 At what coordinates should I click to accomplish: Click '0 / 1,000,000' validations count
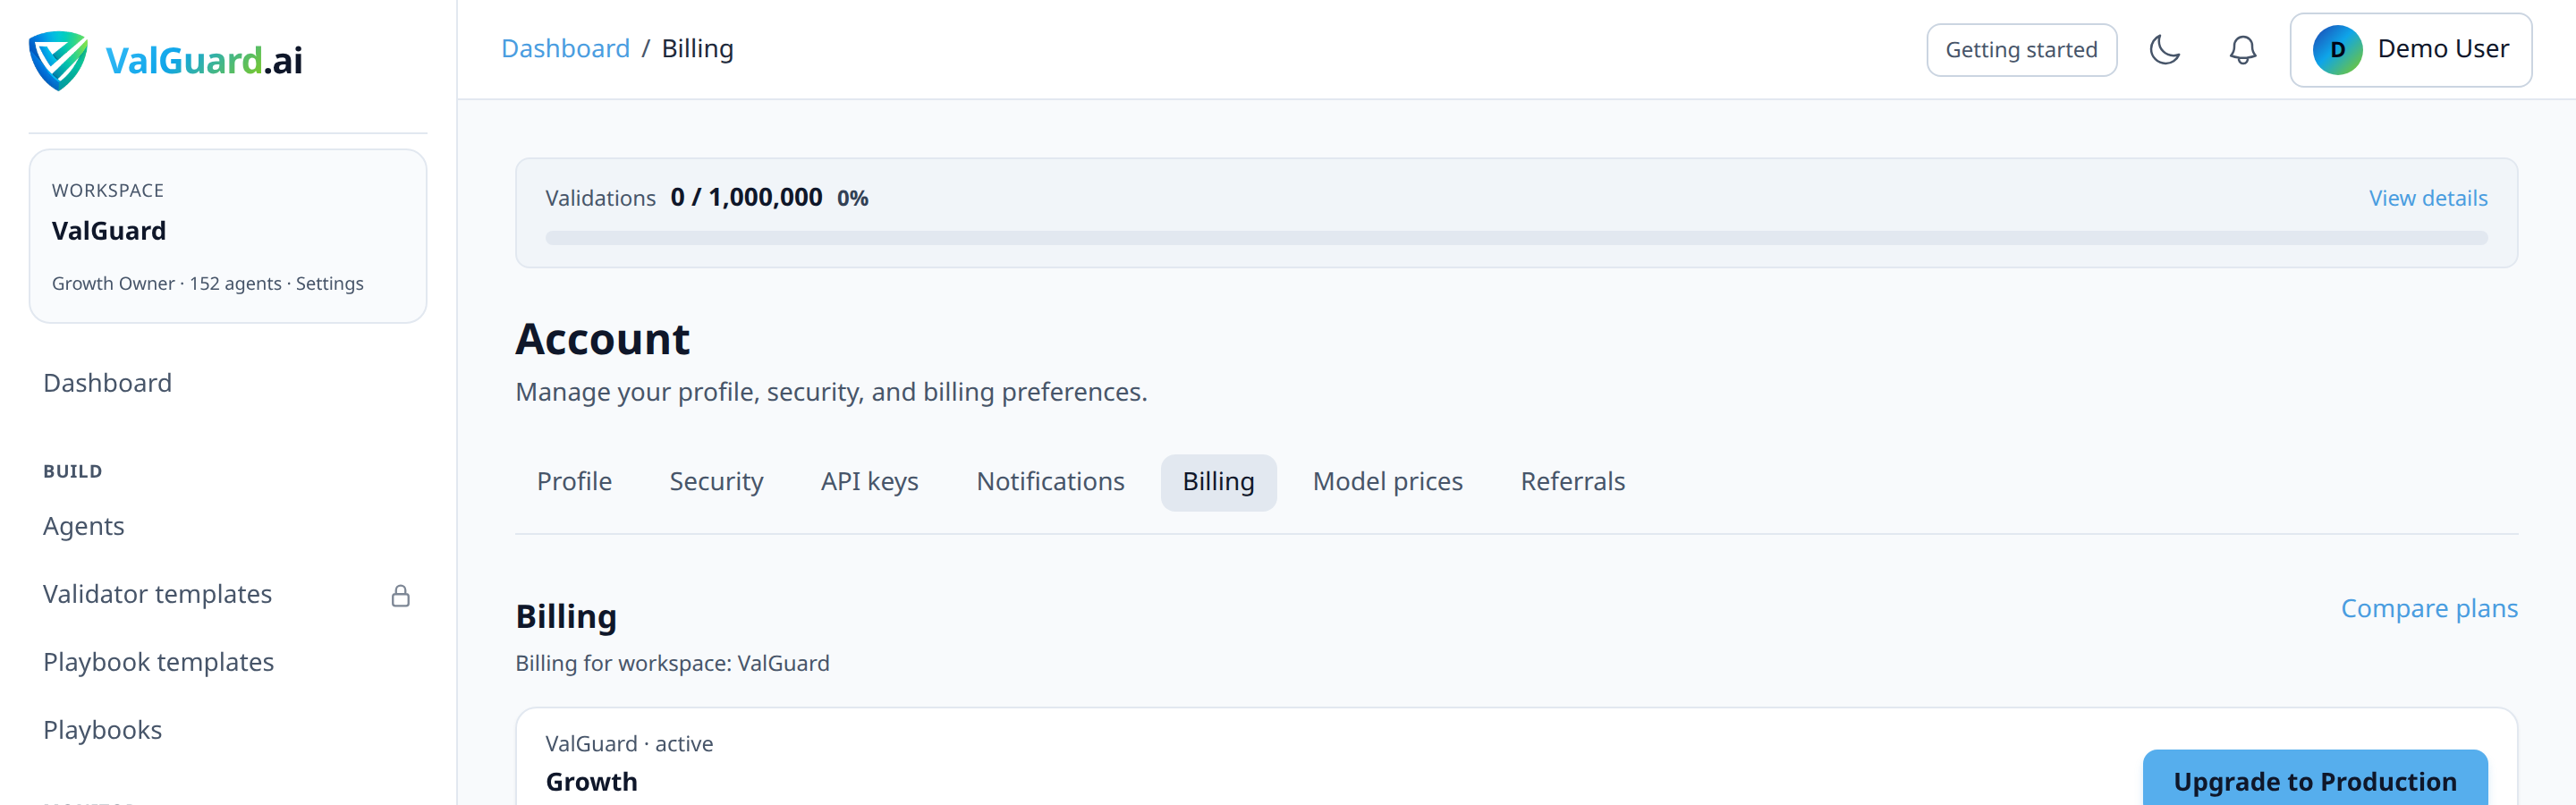[x=746, y=197]
